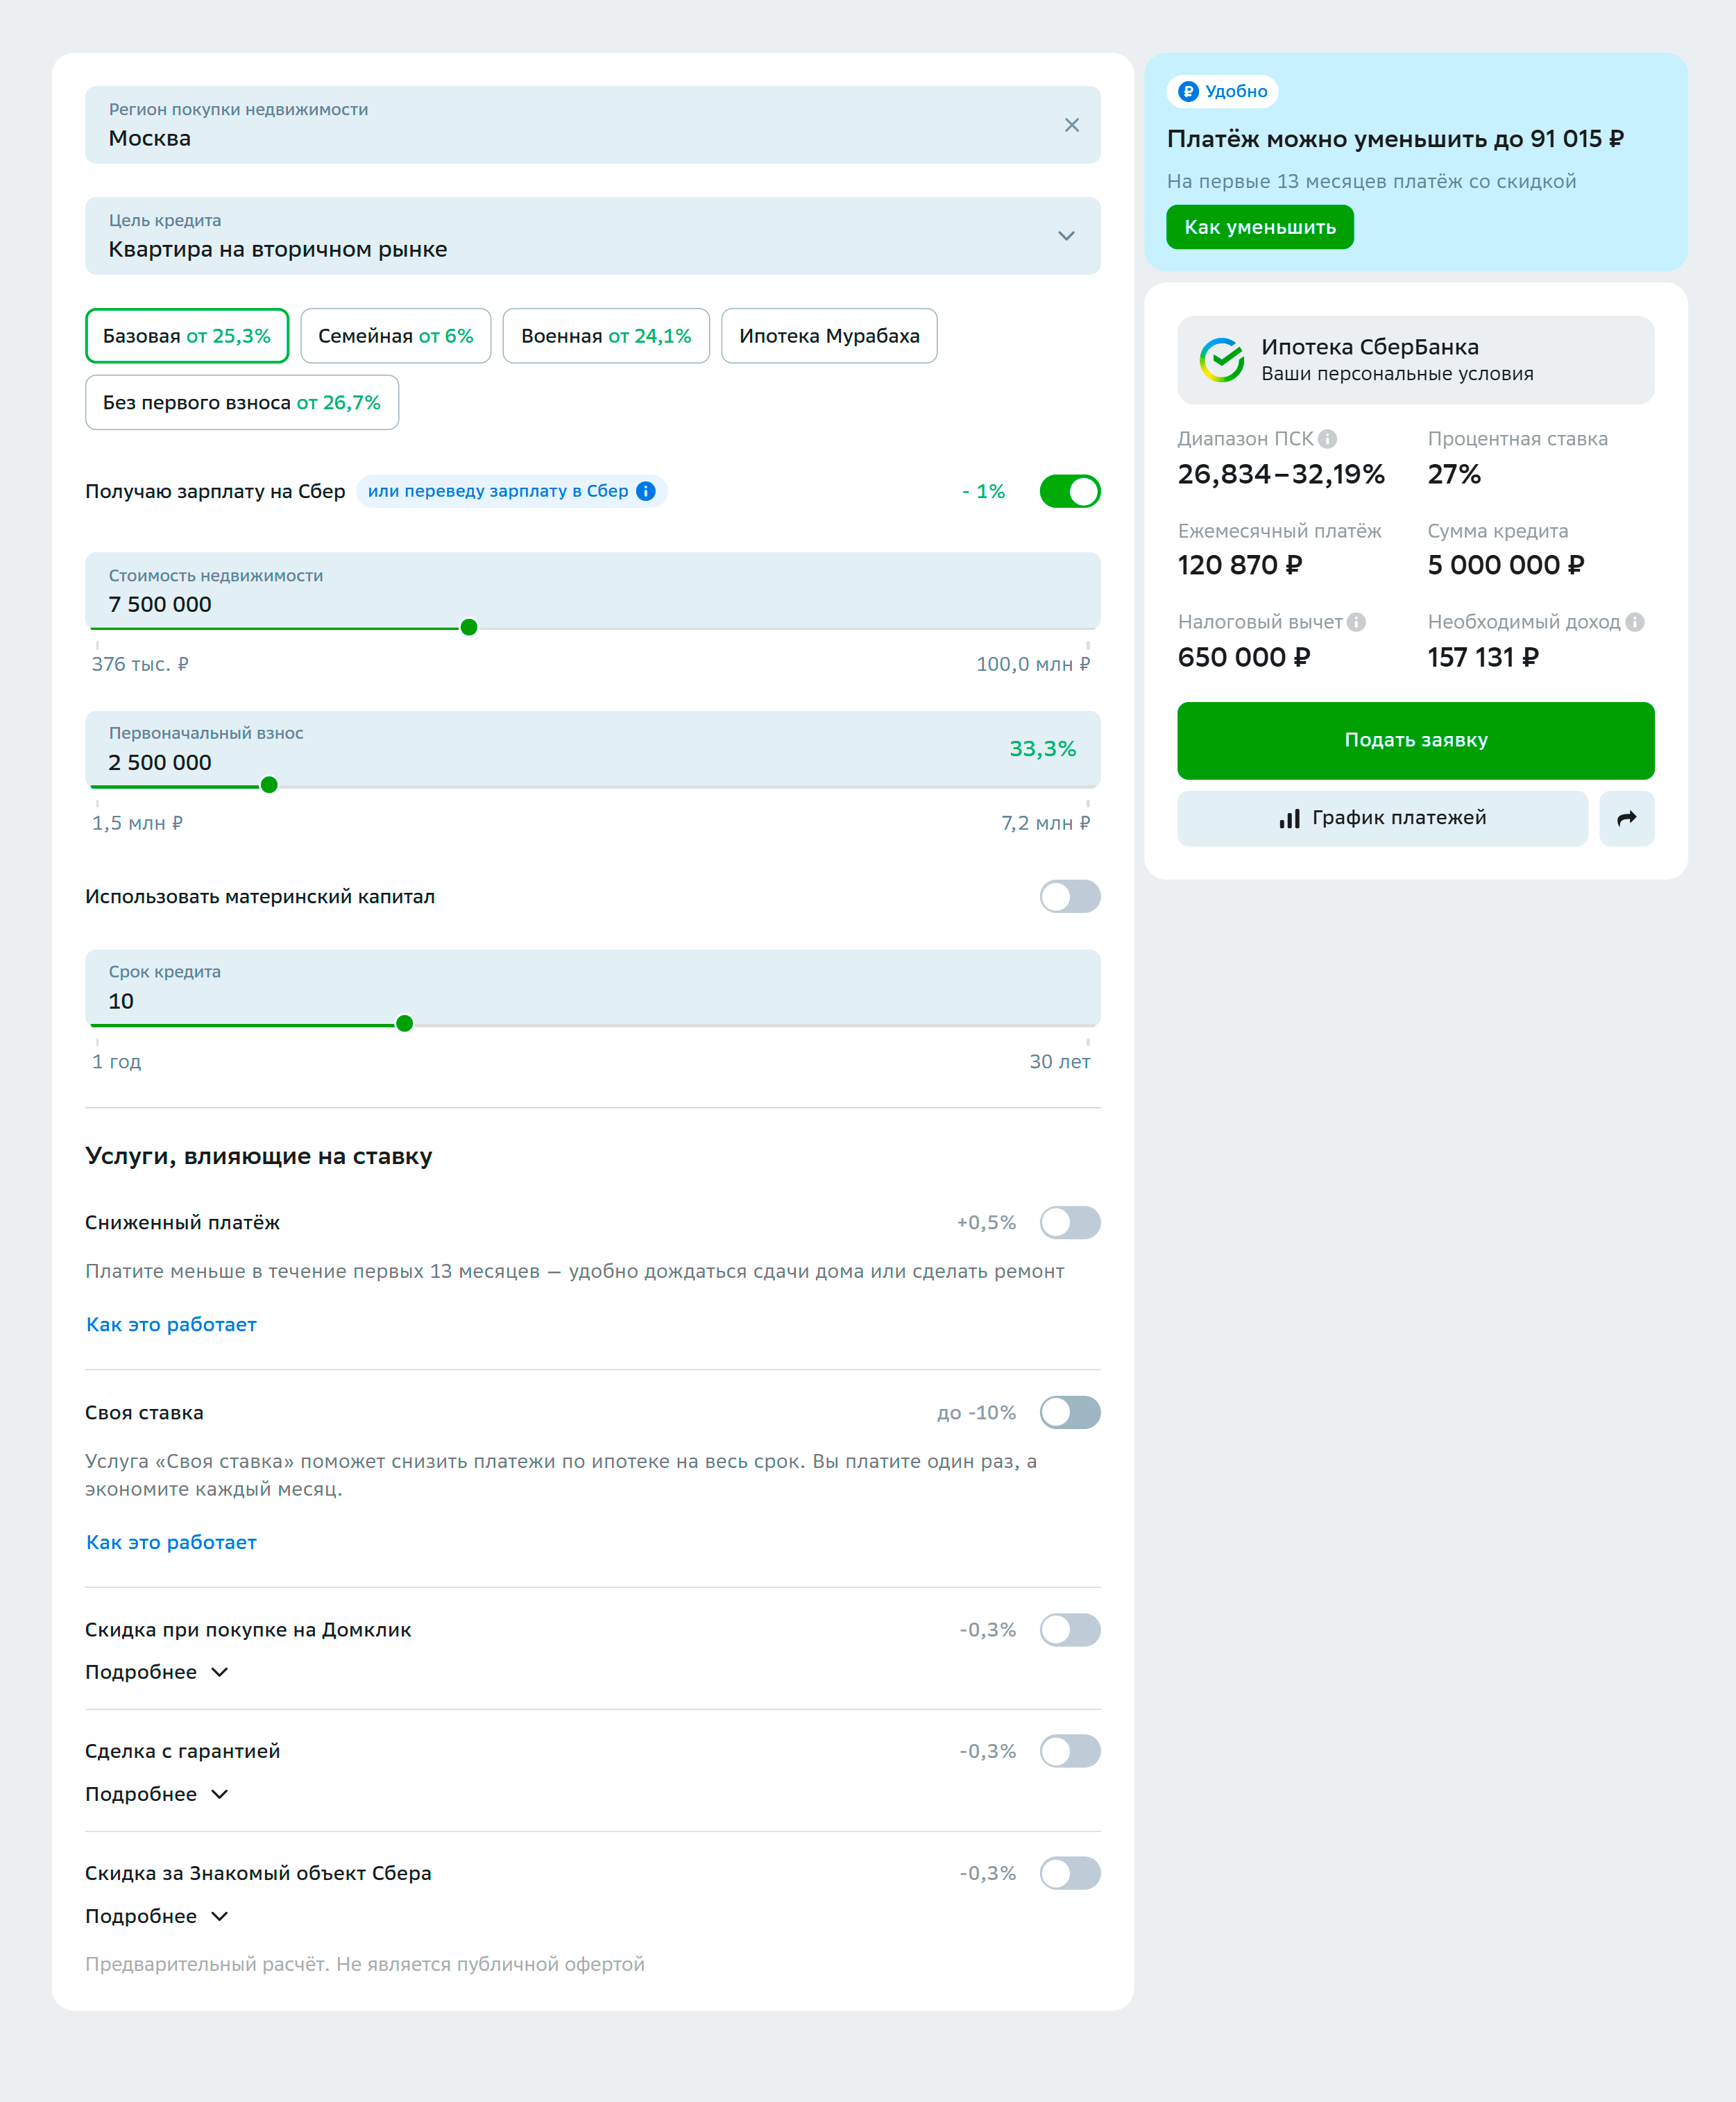This screenshot has width=1736, height=2102.
Task: Click the 157 131 ₽ required income value
Action: [x=1482, y=657]
